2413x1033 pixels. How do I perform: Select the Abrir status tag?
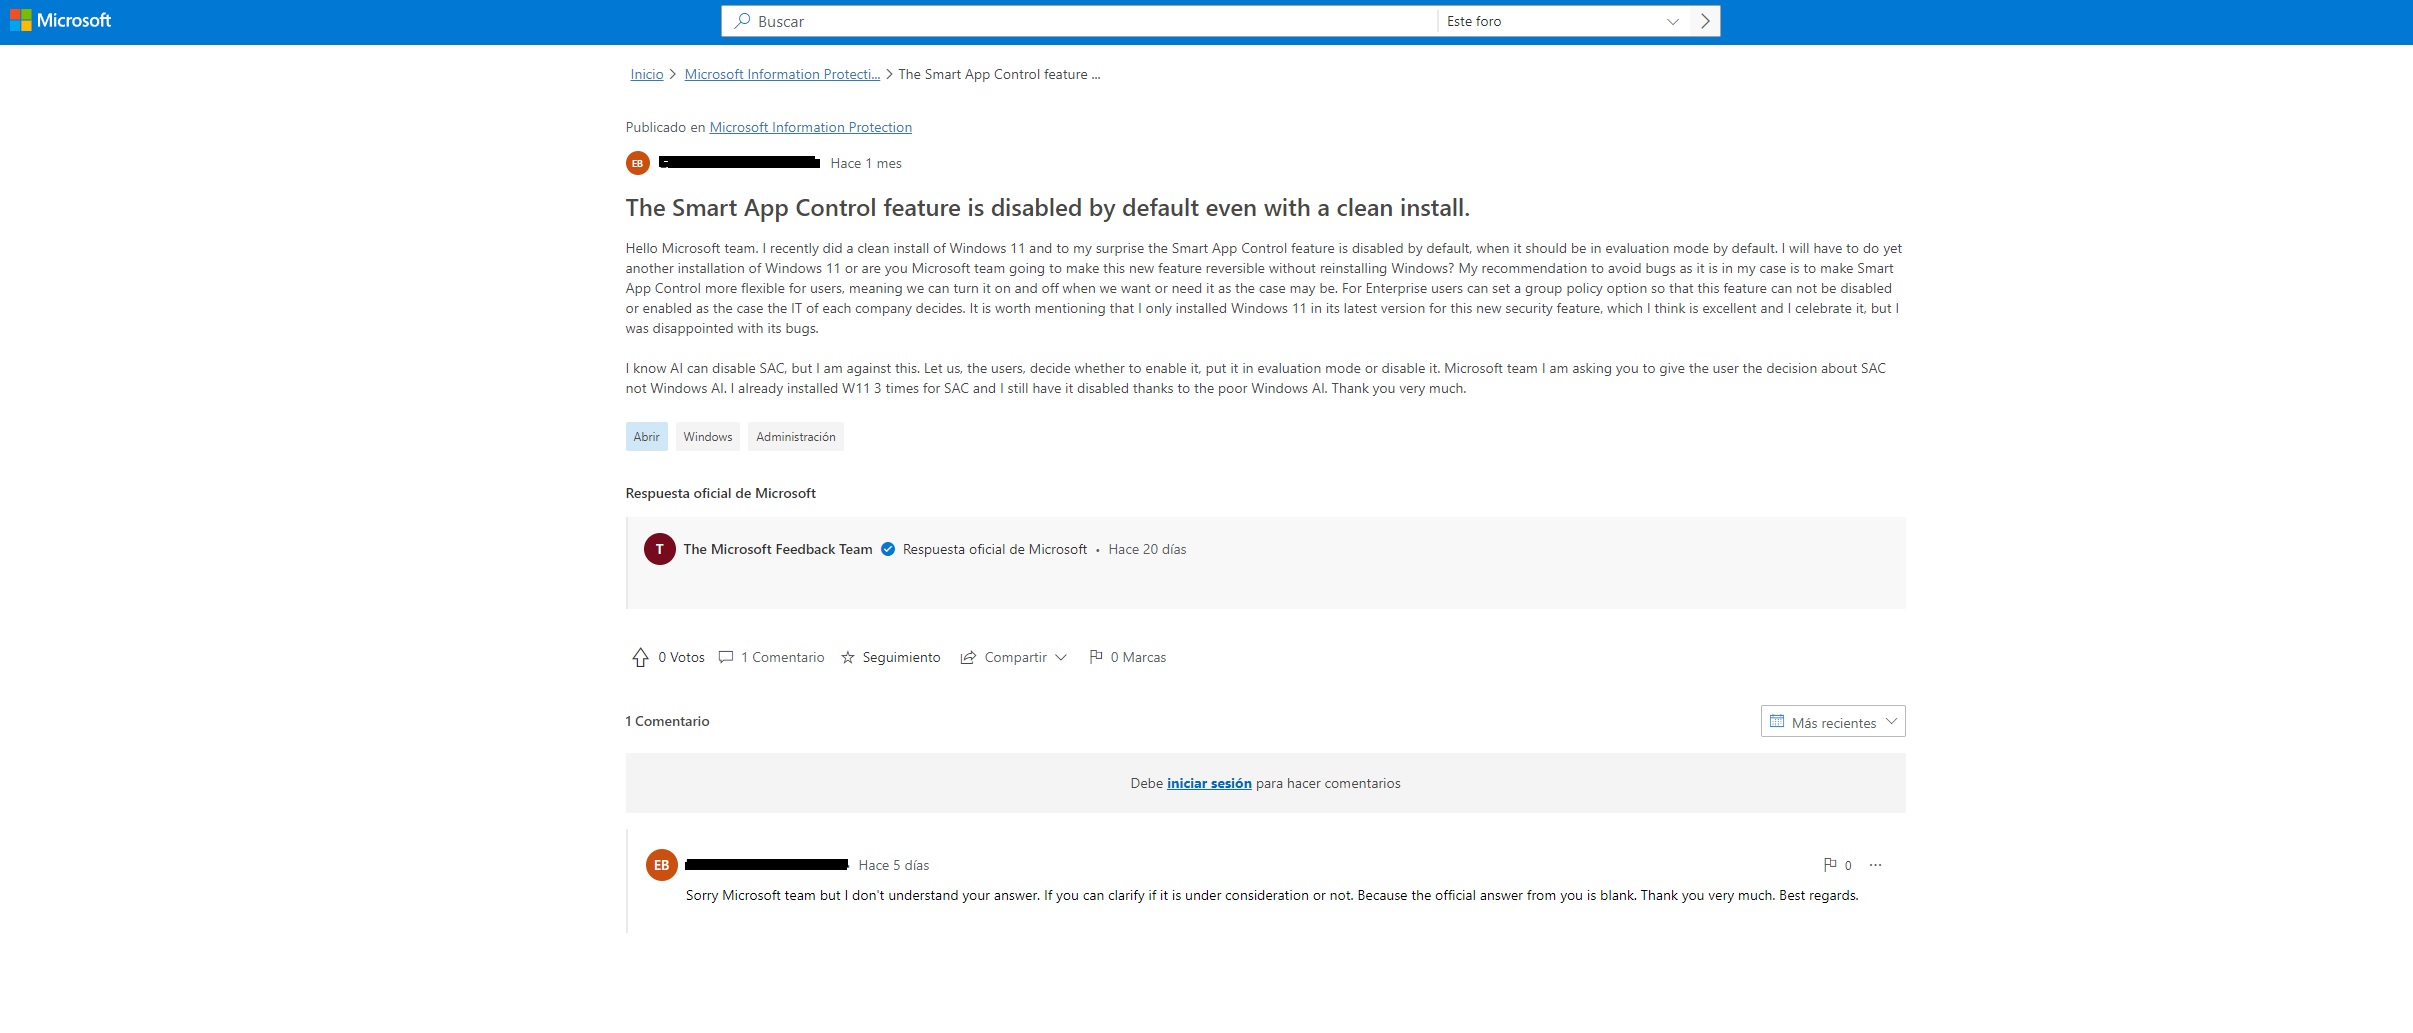647,436
